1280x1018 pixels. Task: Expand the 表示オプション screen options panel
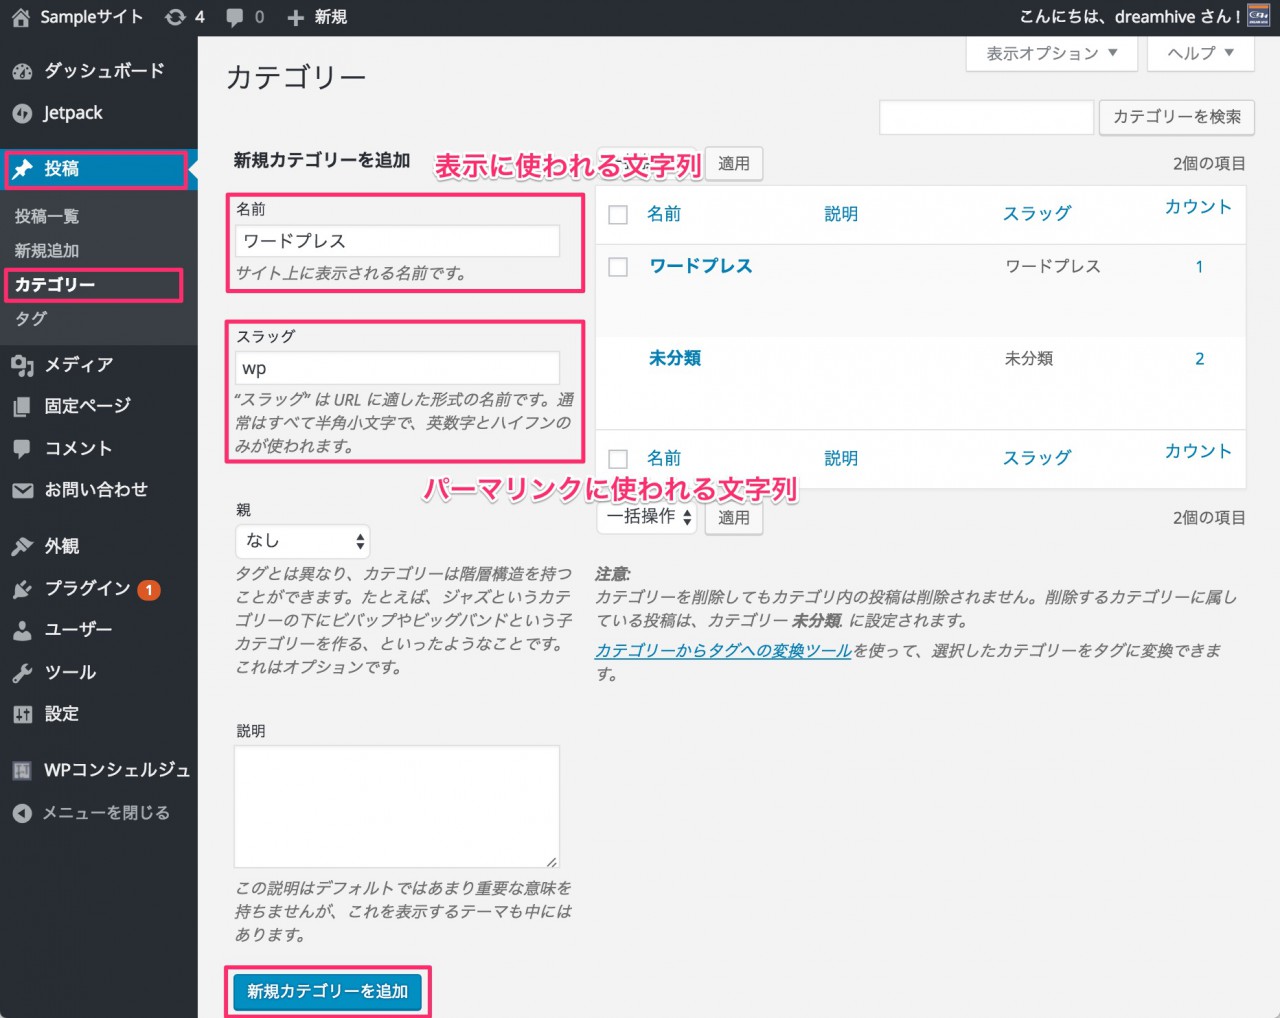pyautogui.click(x=1051, y=53)
